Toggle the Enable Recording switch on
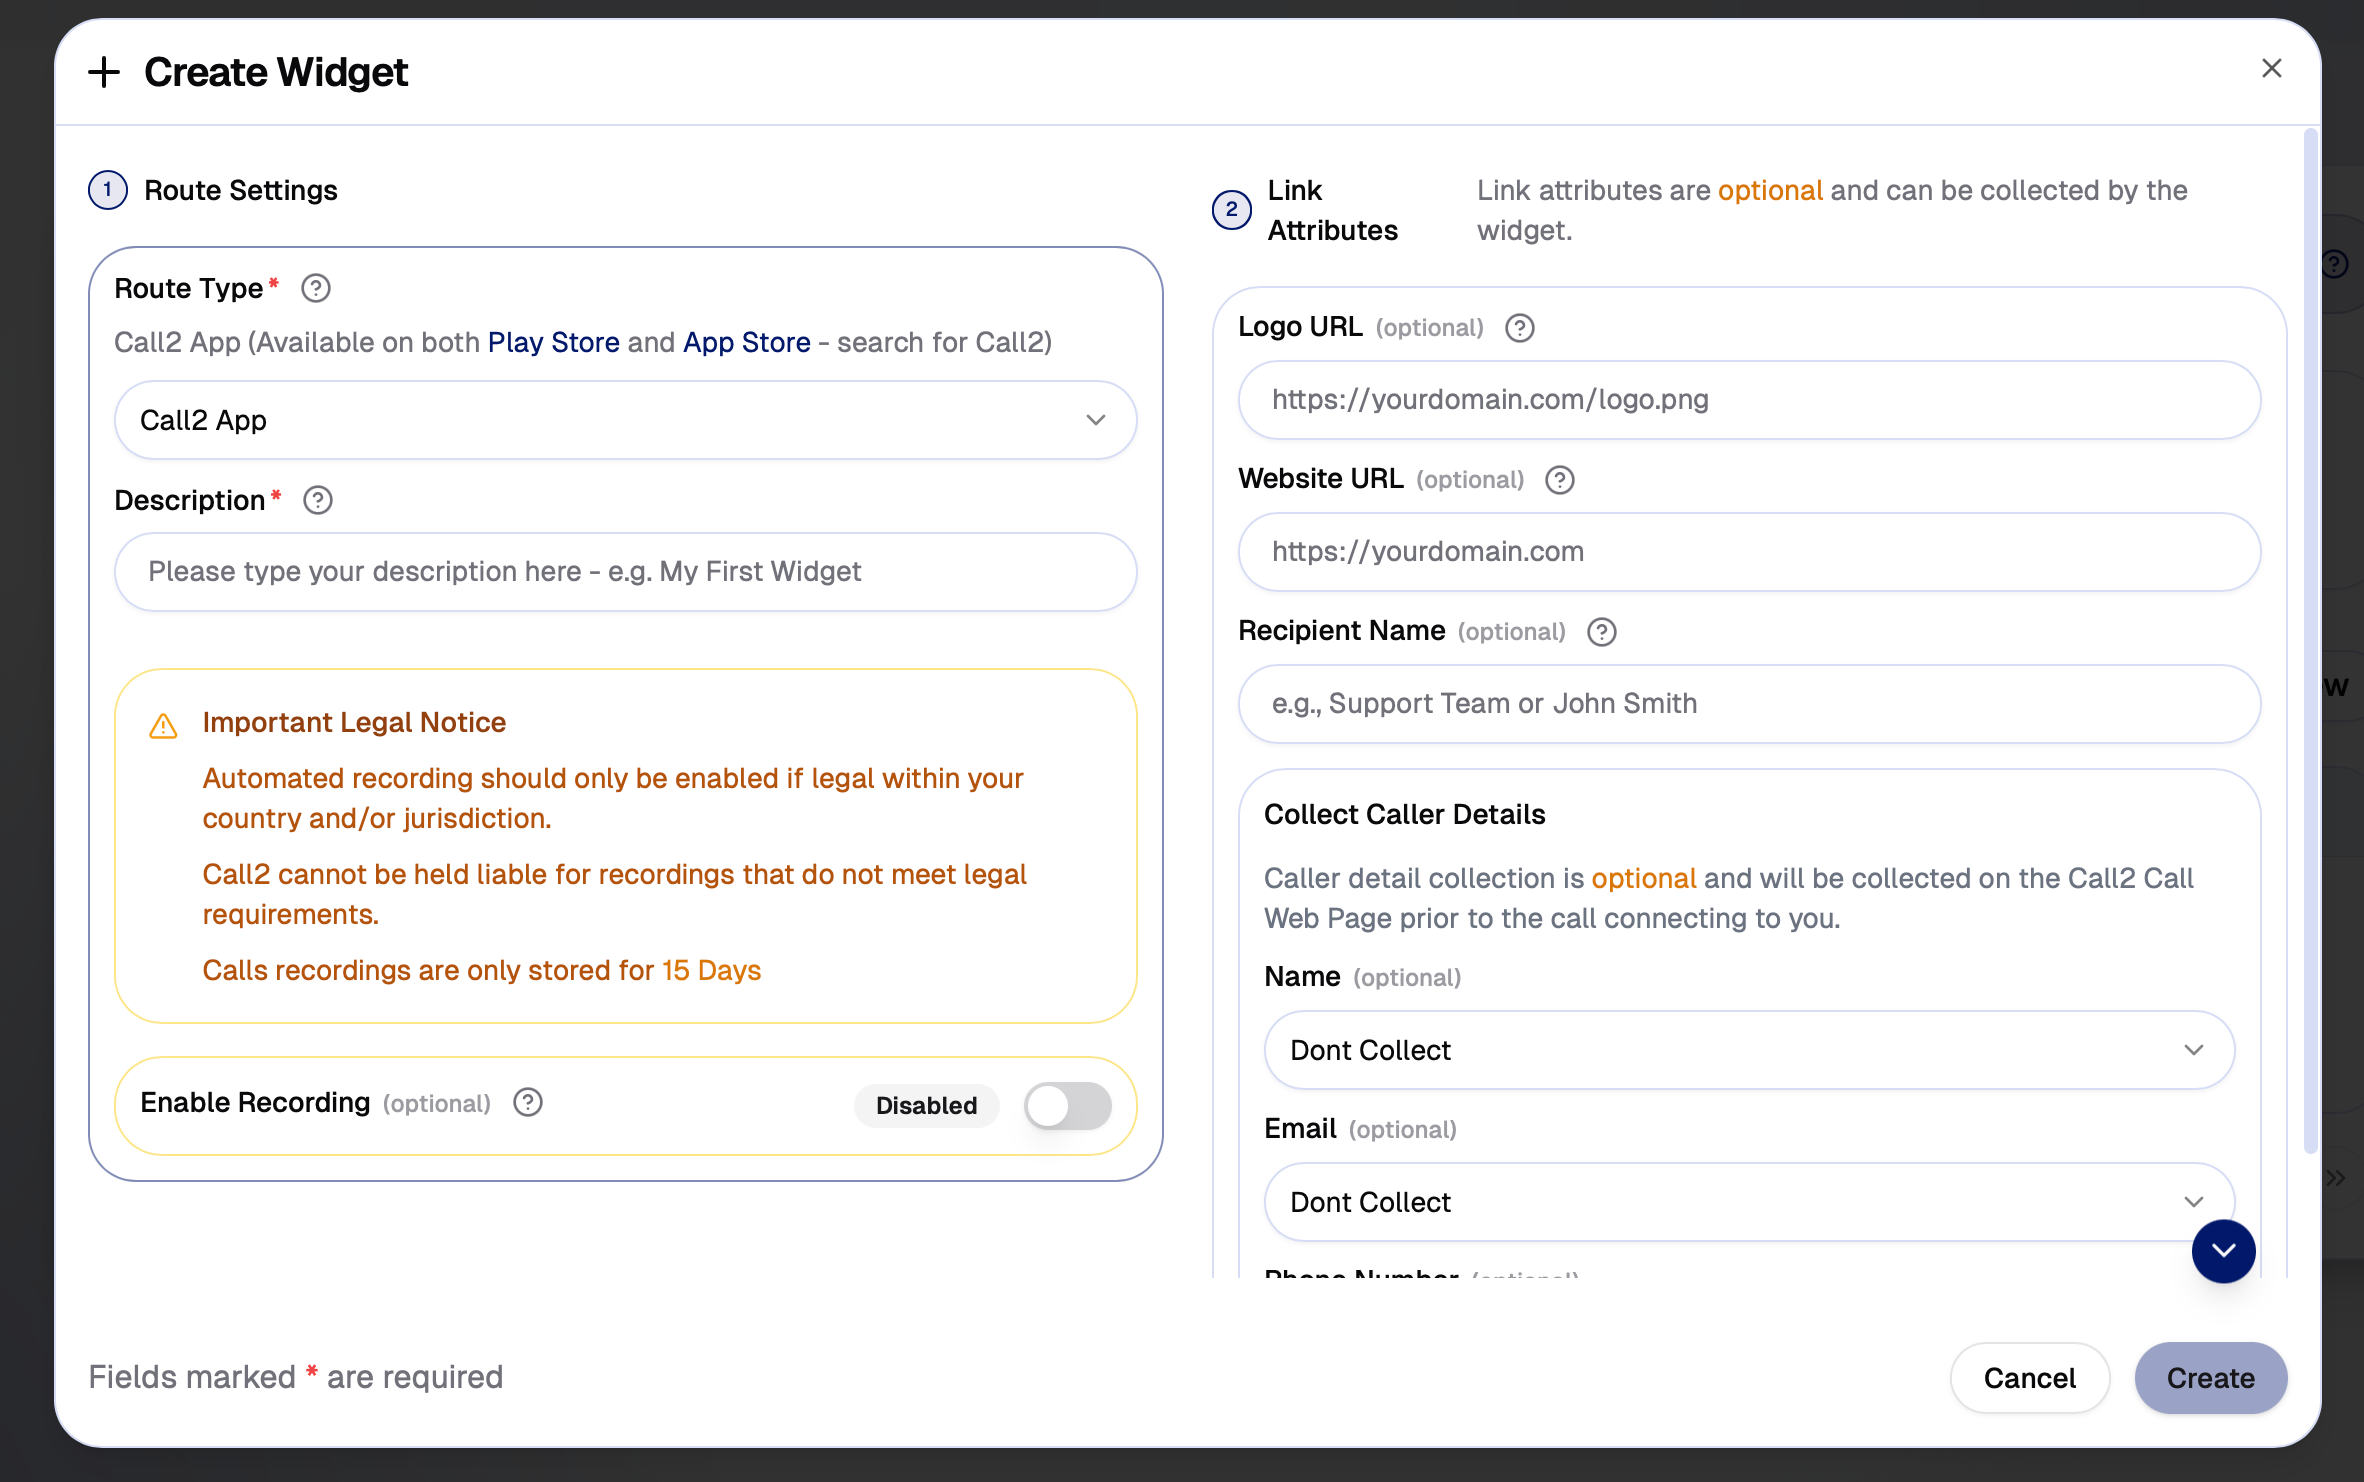 click(x=1067, y=1105)
